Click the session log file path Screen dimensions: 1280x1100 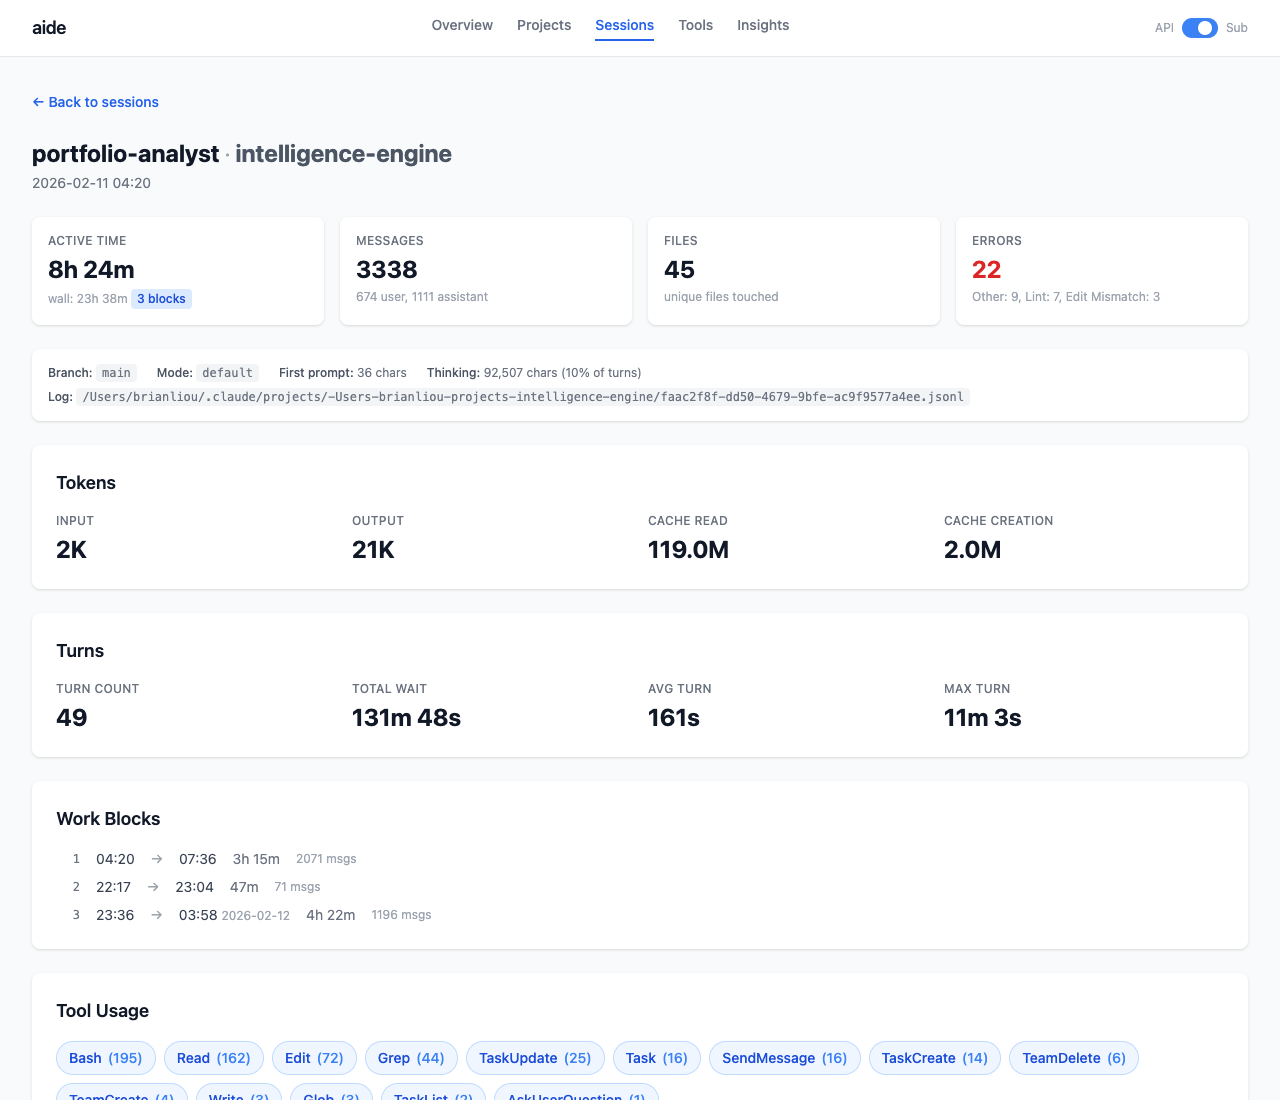pos(523,397)
